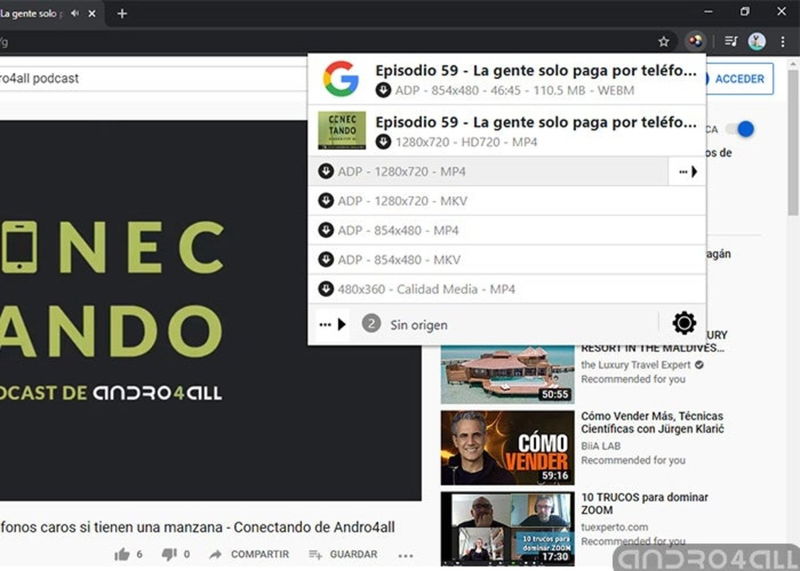This screenshot has height=571, width=800.
Task: Click download icon for ADP 1280x720 MKV
Action: coord(326,201)
